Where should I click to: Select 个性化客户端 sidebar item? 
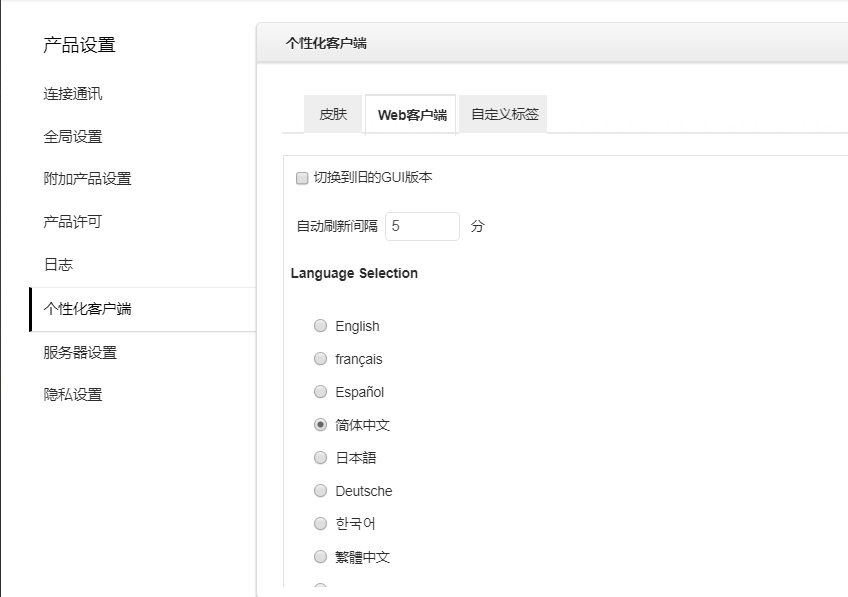coord(143,309)
